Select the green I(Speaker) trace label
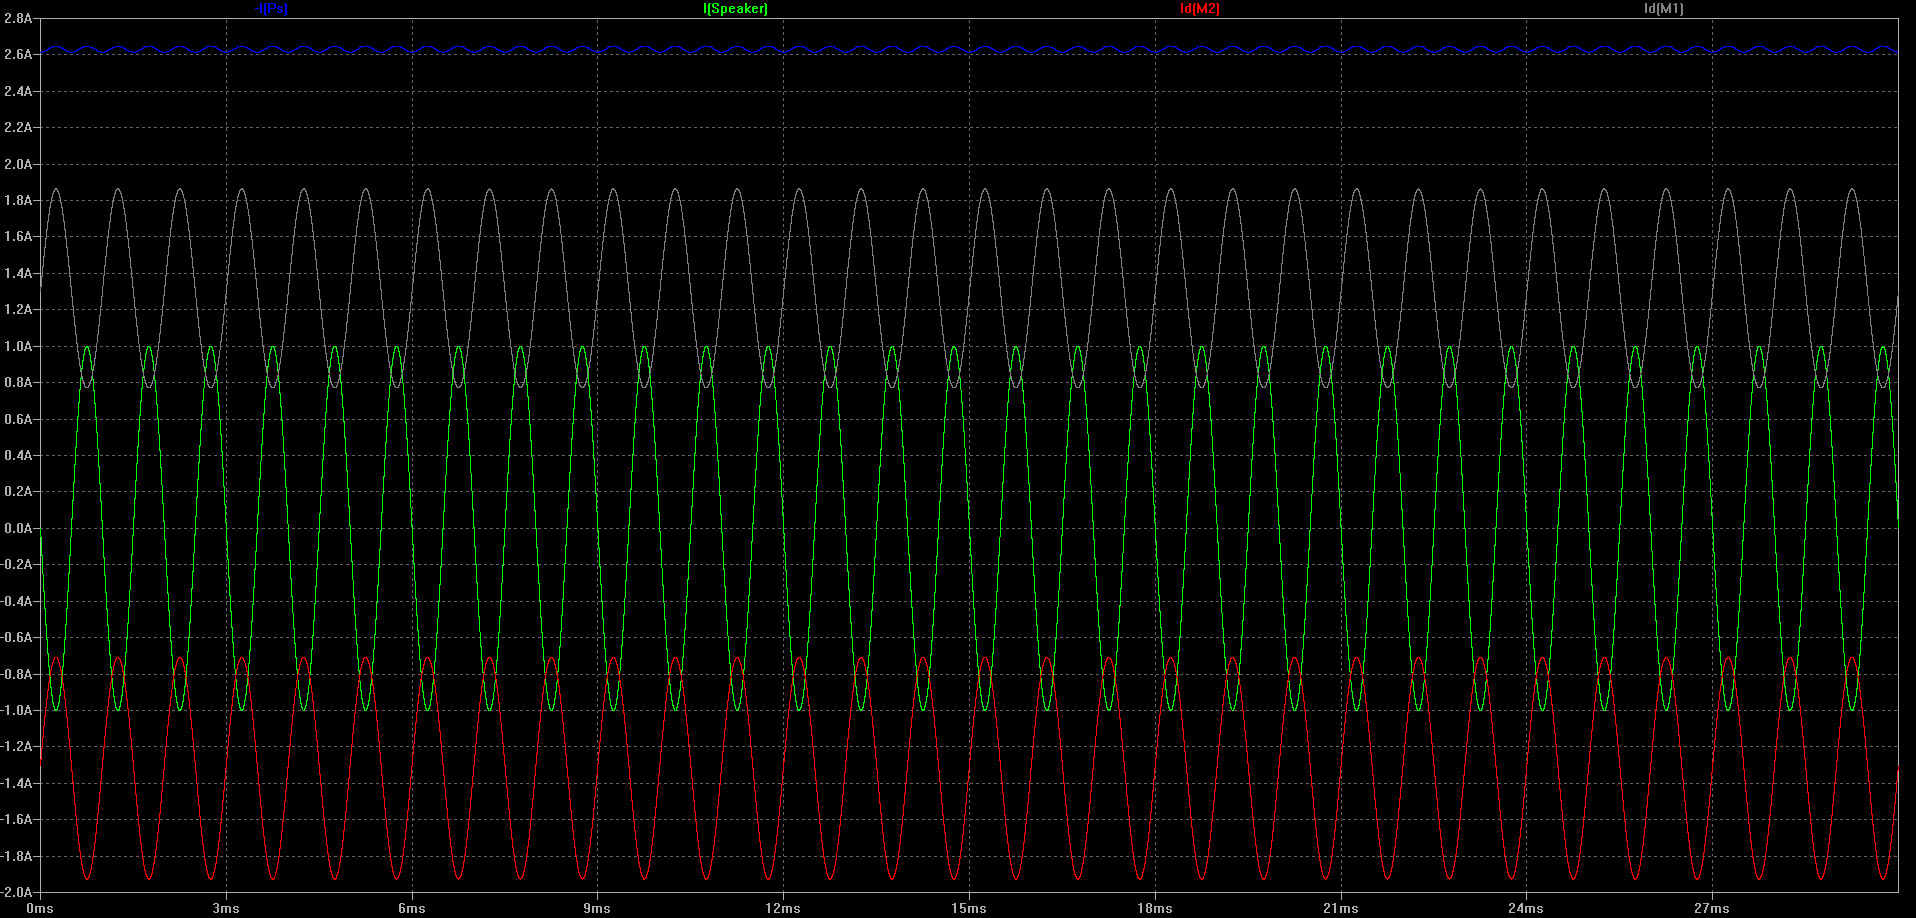 pyautogui.click(x=735, y=8)
